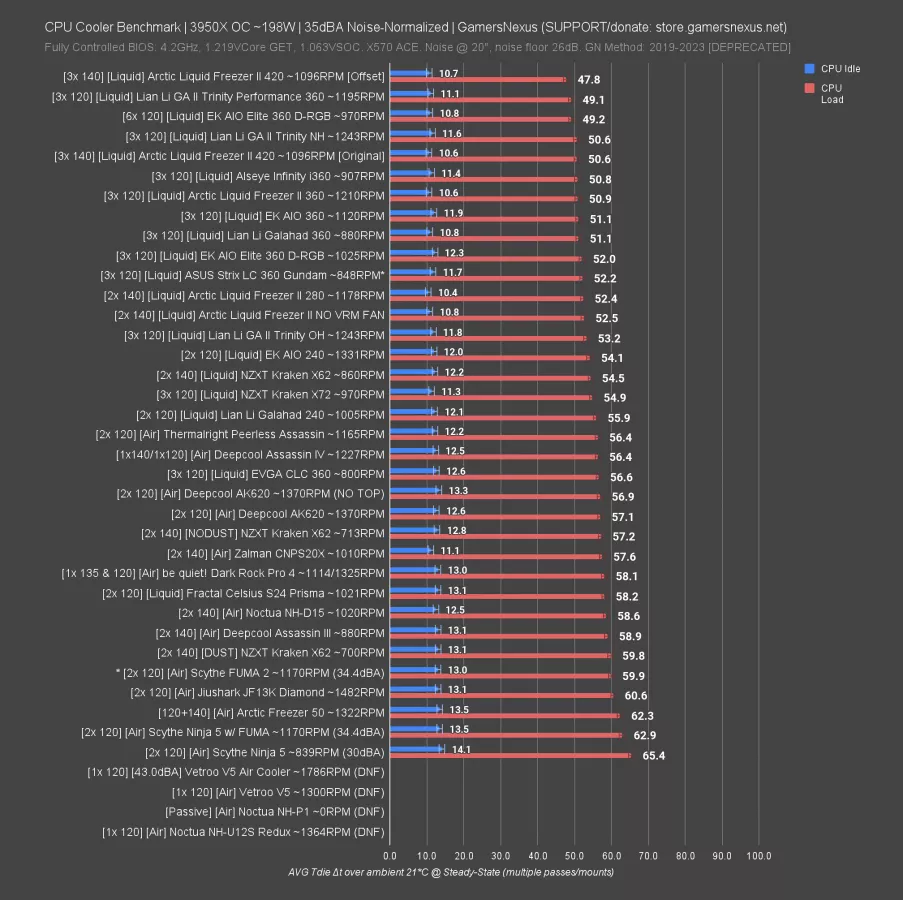Click the red load bar for Arctic Freezer 50

point(505,715)
